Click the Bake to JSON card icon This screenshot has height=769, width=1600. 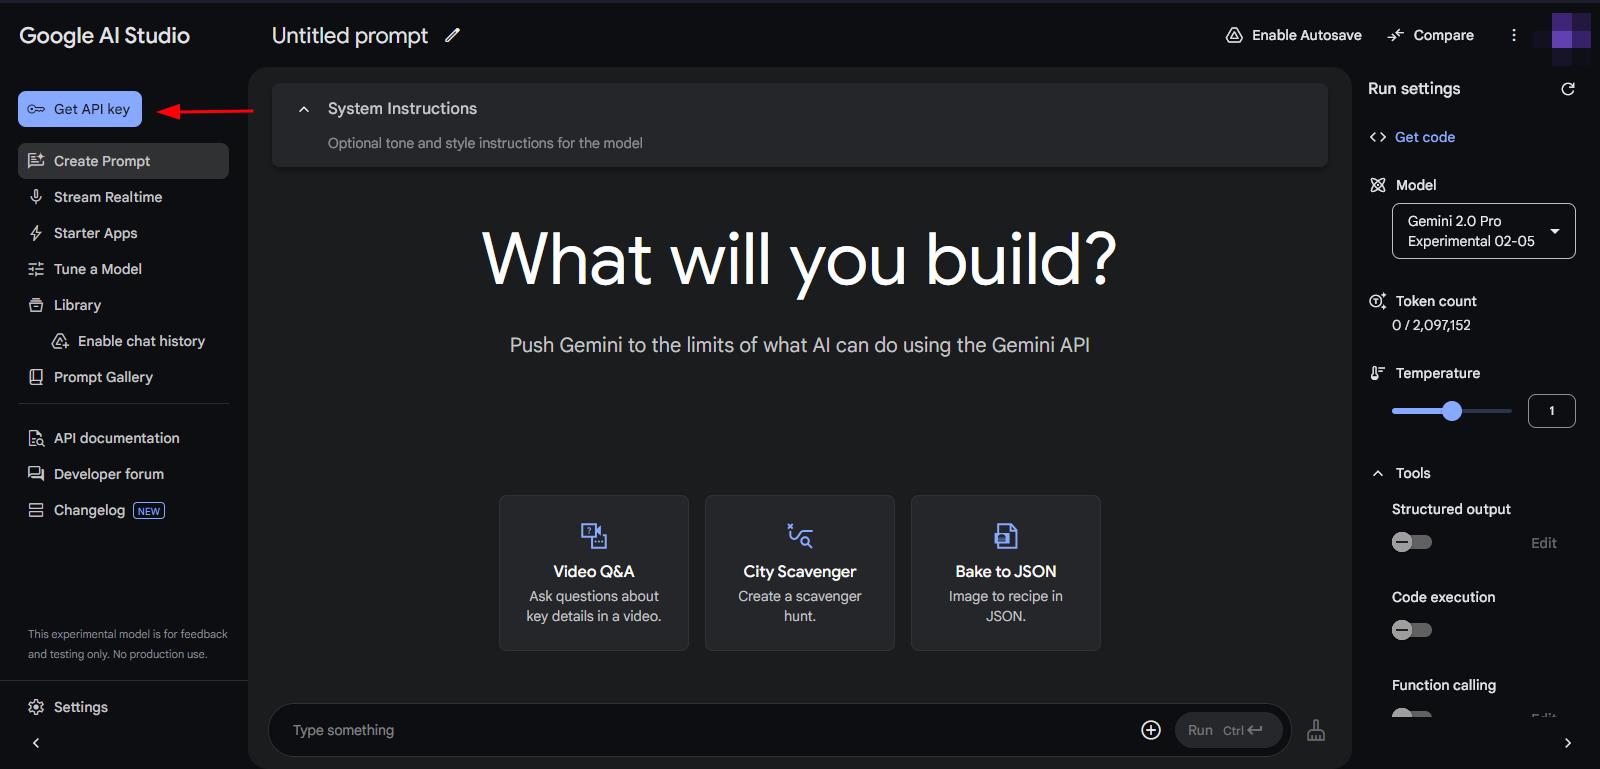pyautogui.click(x=1006, y=536)
